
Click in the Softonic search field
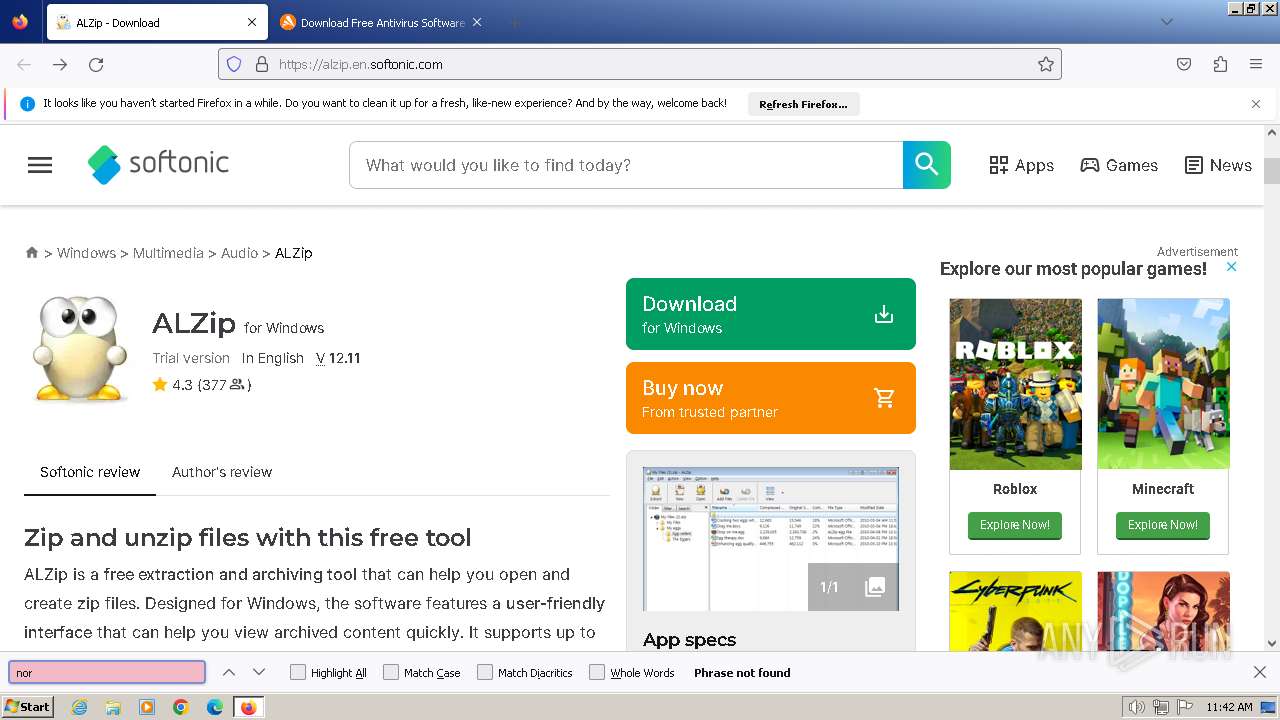626,165
